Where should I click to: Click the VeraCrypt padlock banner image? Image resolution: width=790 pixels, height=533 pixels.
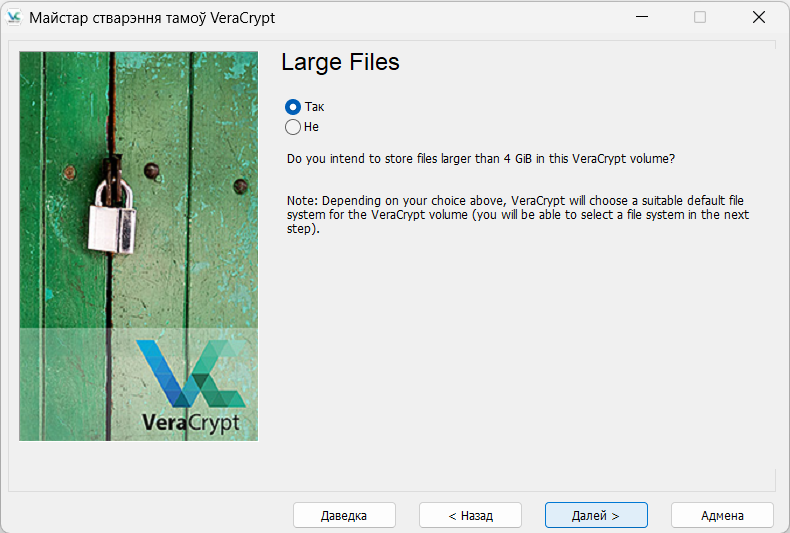click(139, 246)
